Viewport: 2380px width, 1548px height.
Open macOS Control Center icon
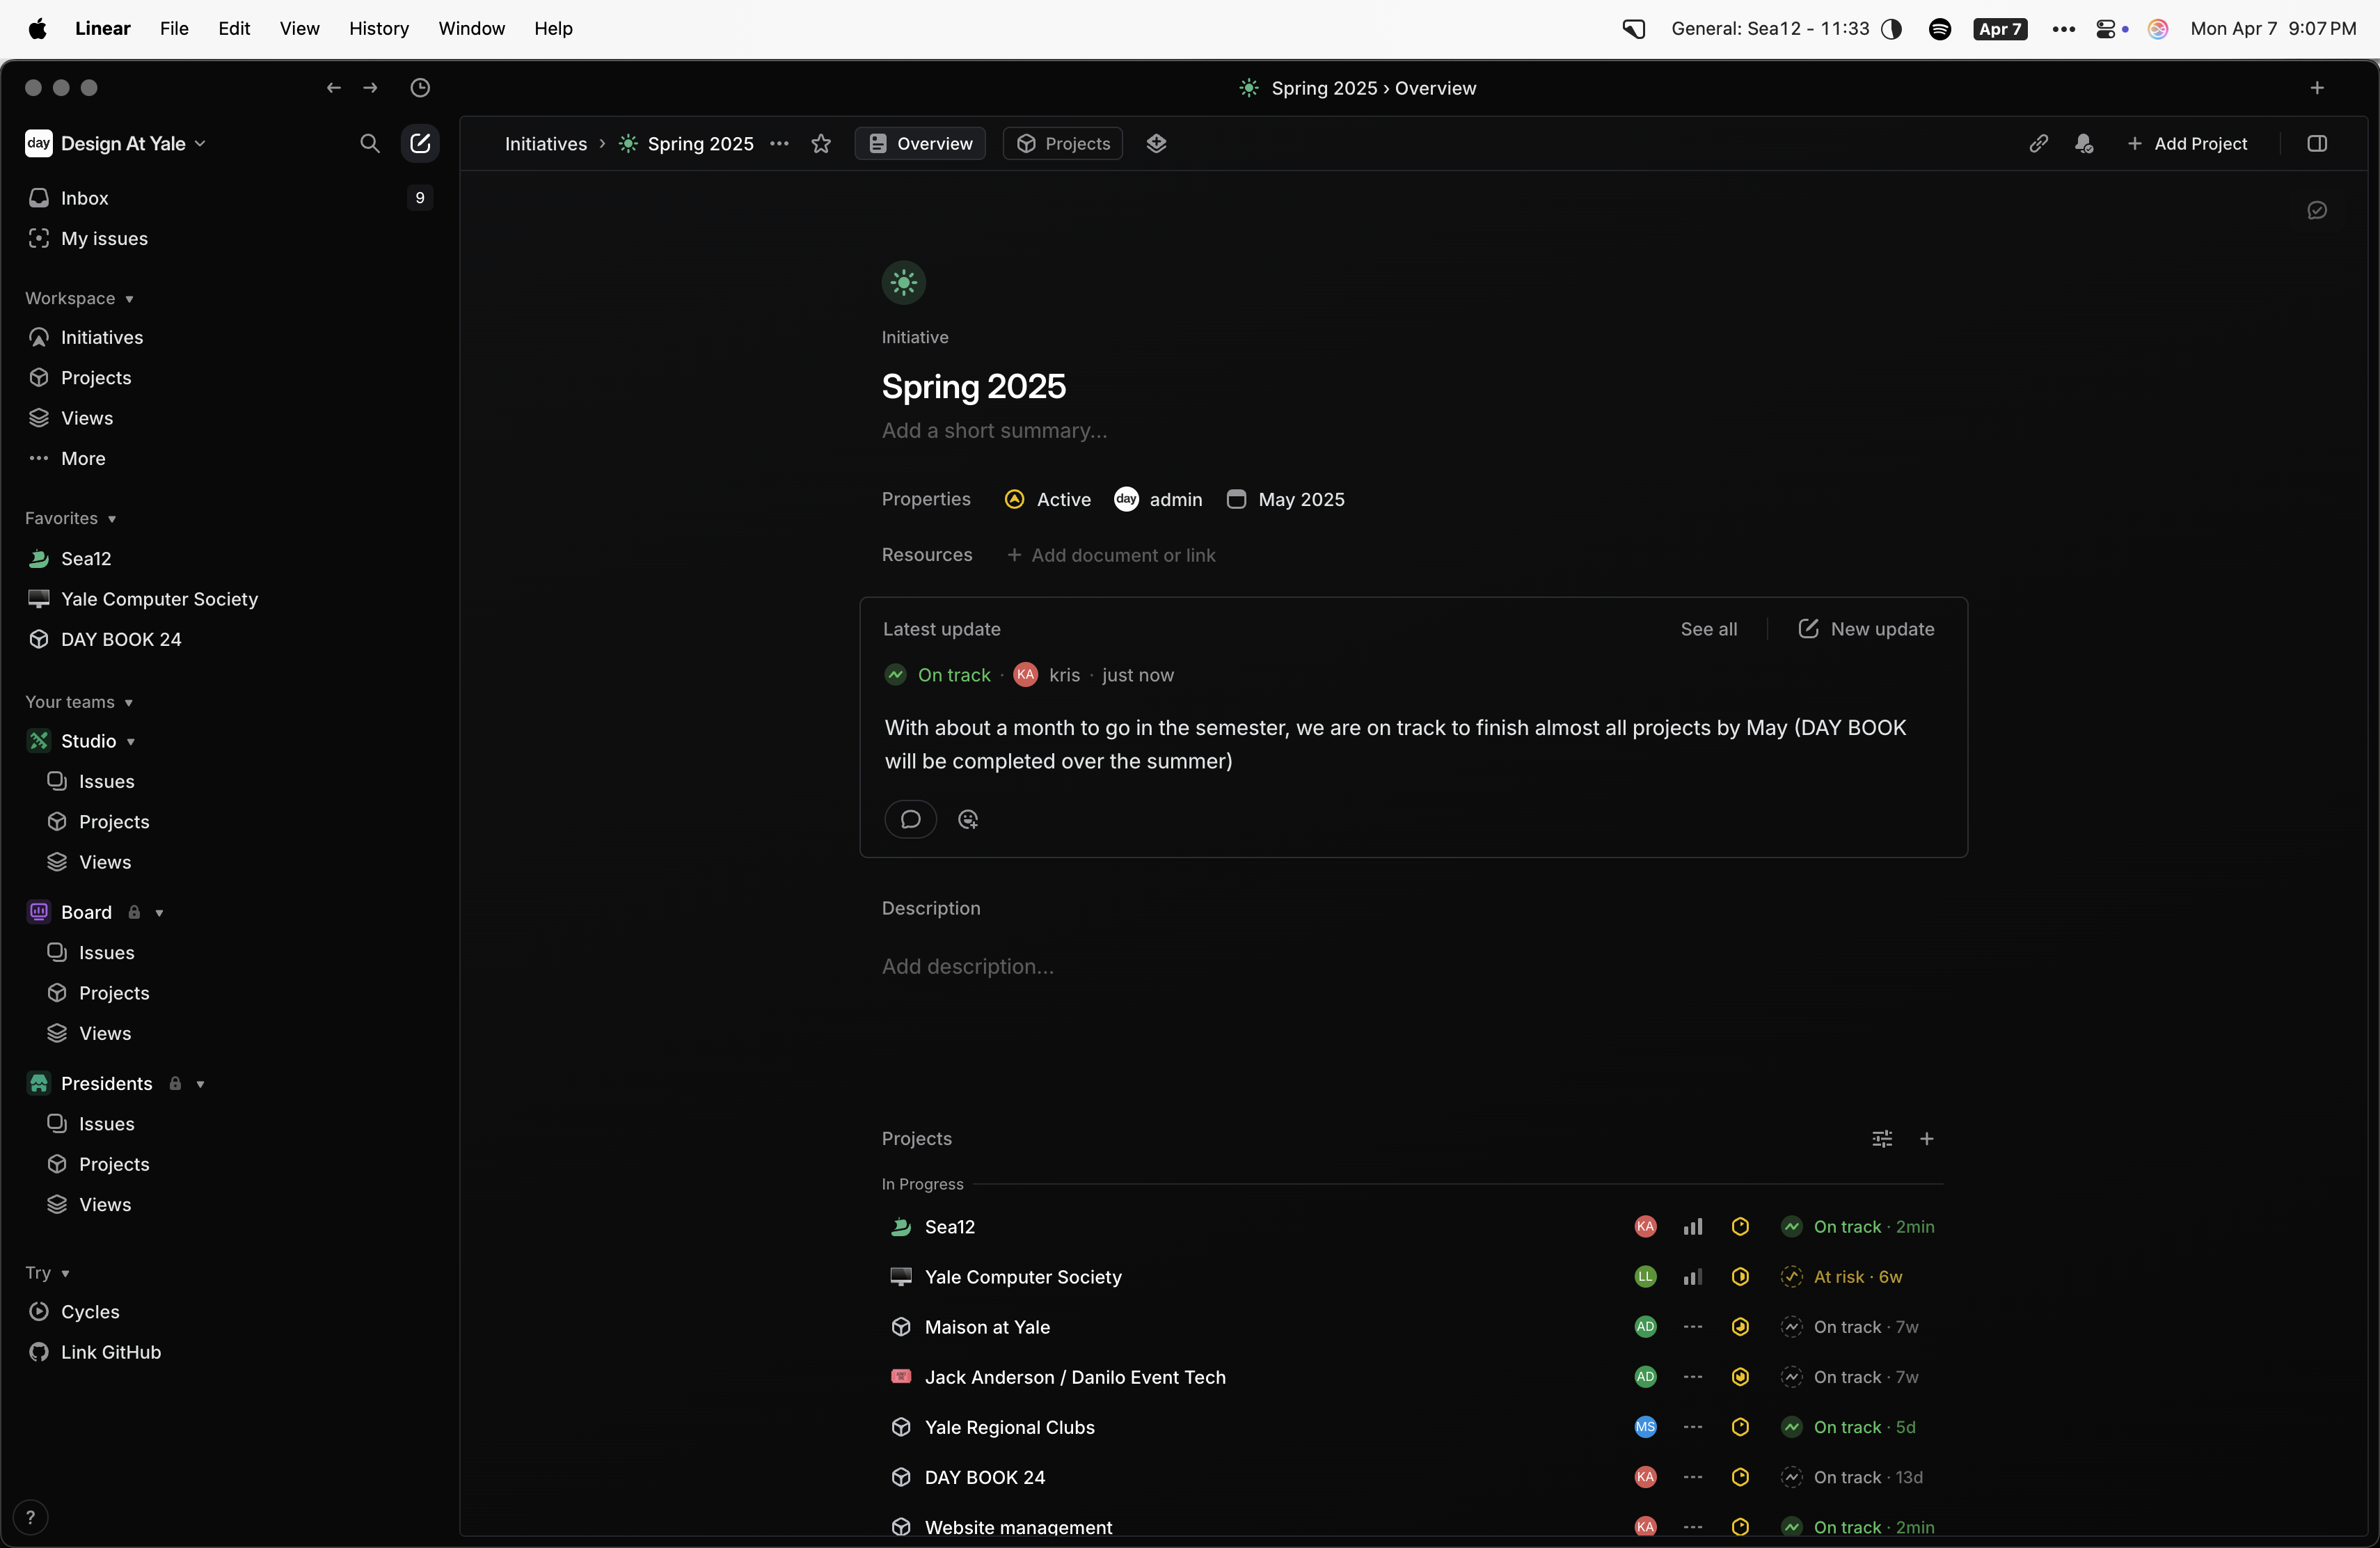coord(2106,28)
